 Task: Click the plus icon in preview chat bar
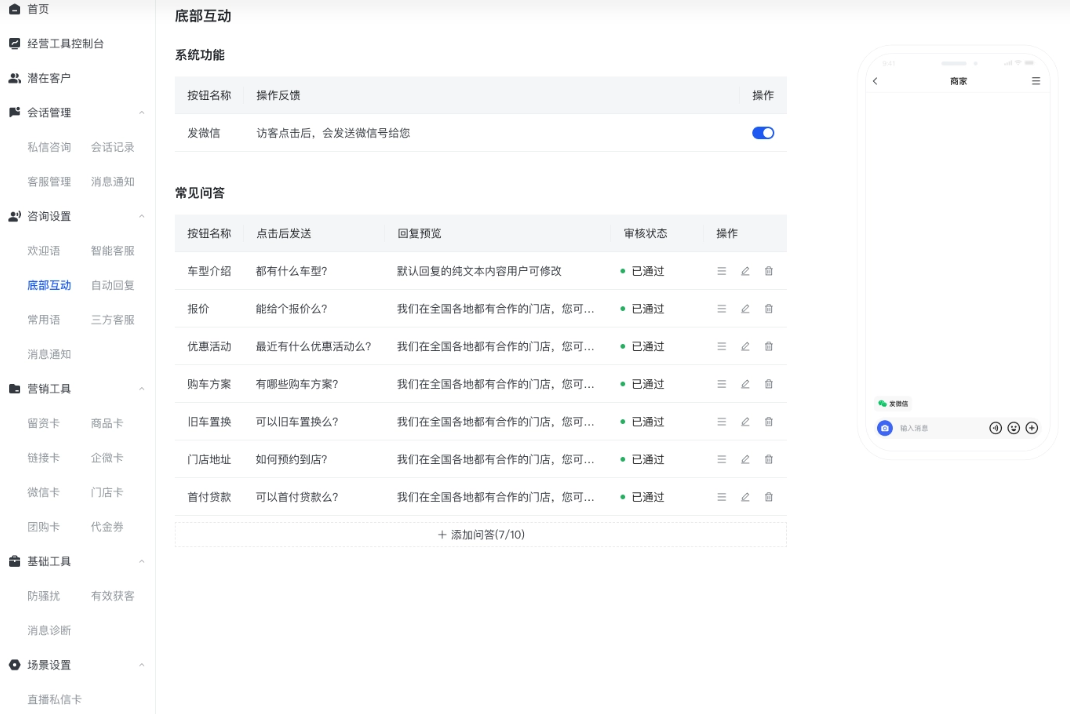point(1031,428)
